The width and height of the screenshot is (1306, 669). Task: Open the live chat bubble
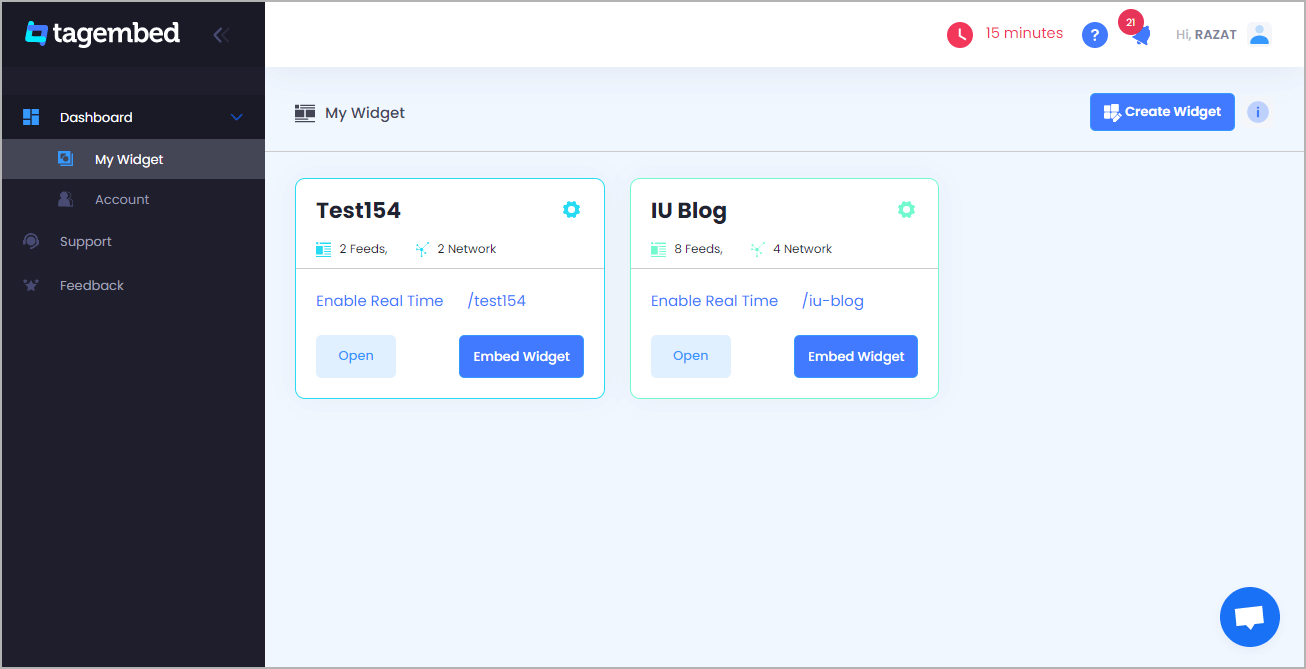[x=1250, y=617]
